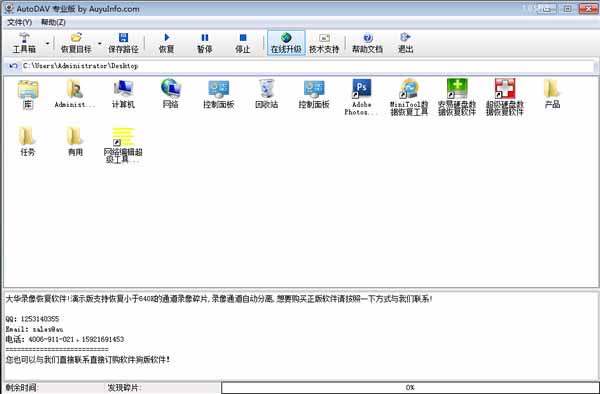Select the 回收站 recycle bin icon

tap(266, 94)
